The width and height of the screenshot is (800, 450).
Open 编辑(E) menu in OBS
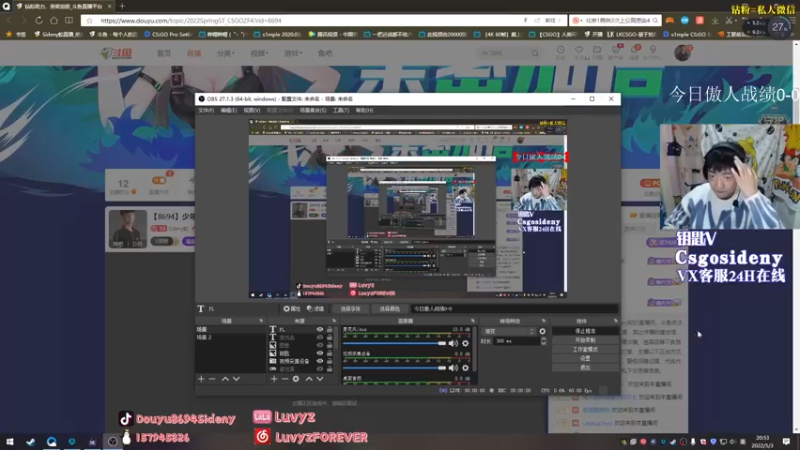229,110
